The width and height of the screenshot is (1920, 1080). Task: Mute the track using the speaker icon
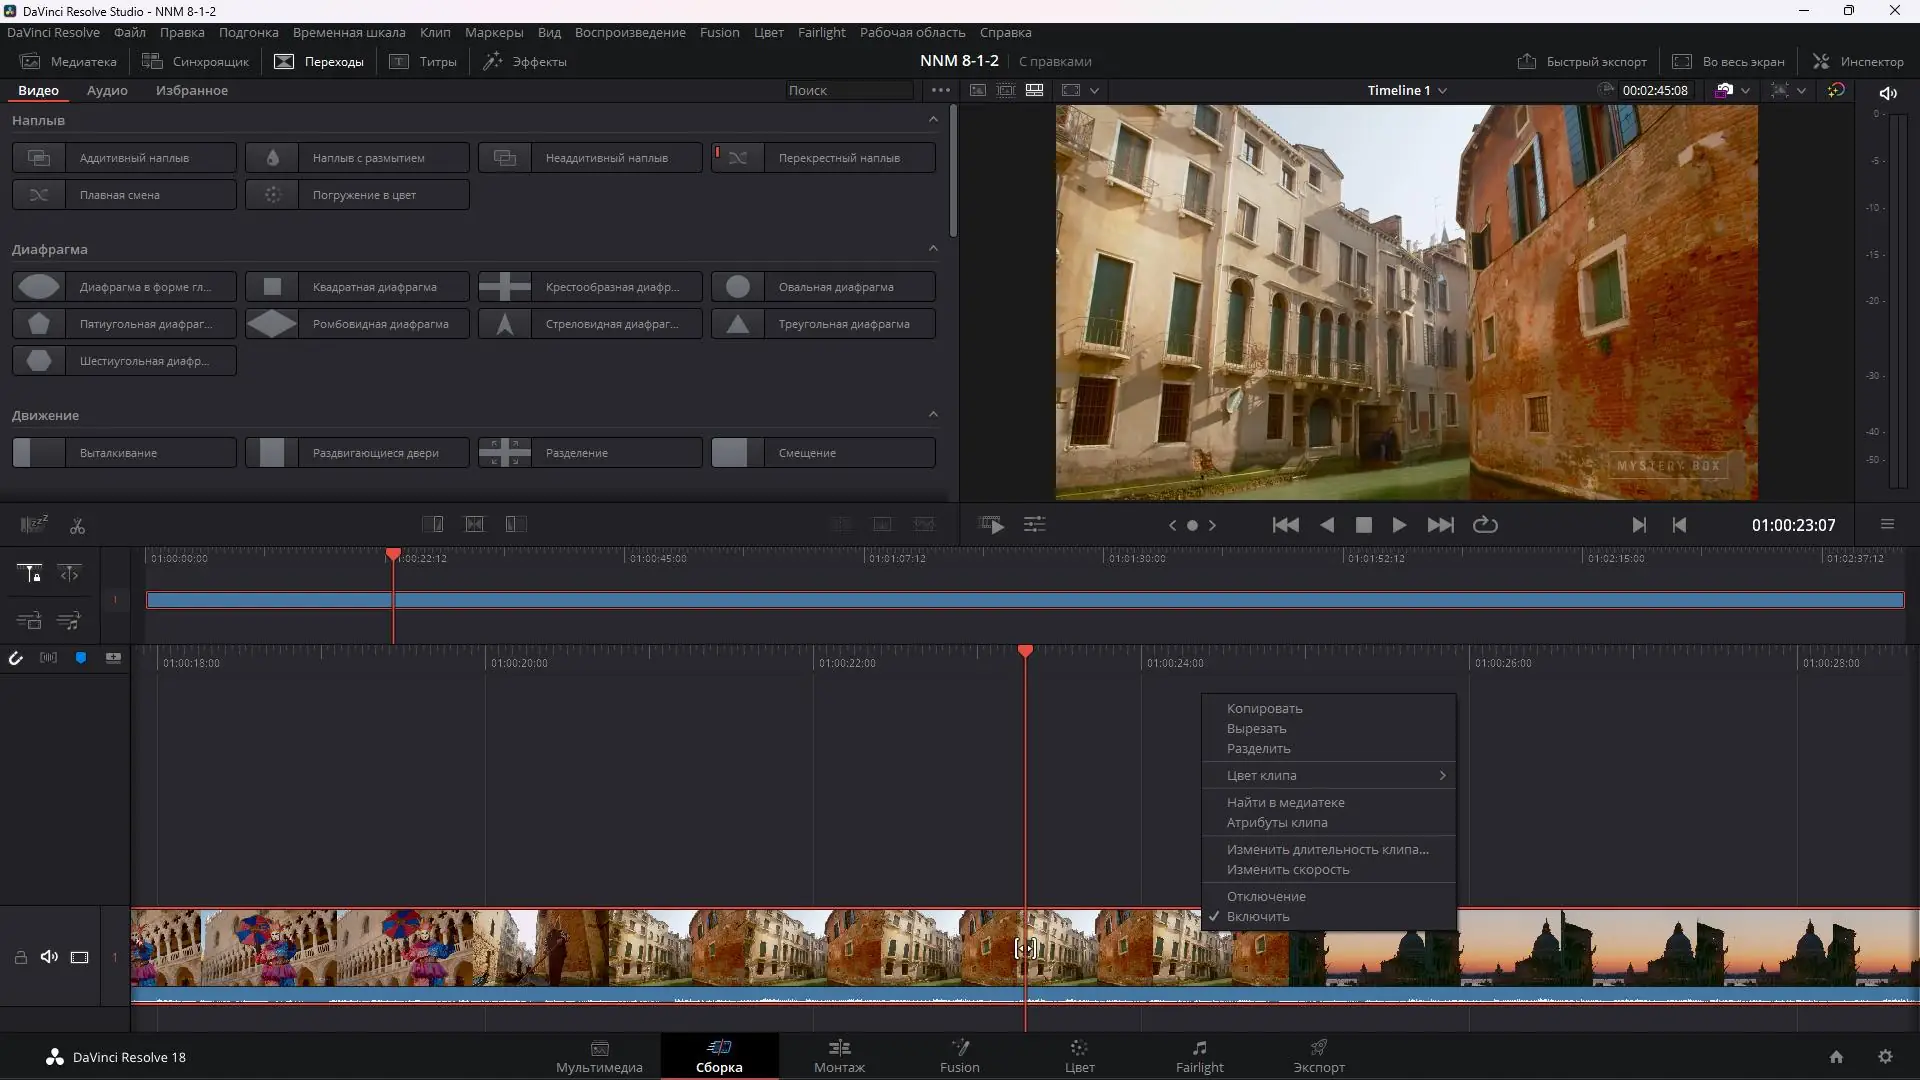click(x=49, y=957)
